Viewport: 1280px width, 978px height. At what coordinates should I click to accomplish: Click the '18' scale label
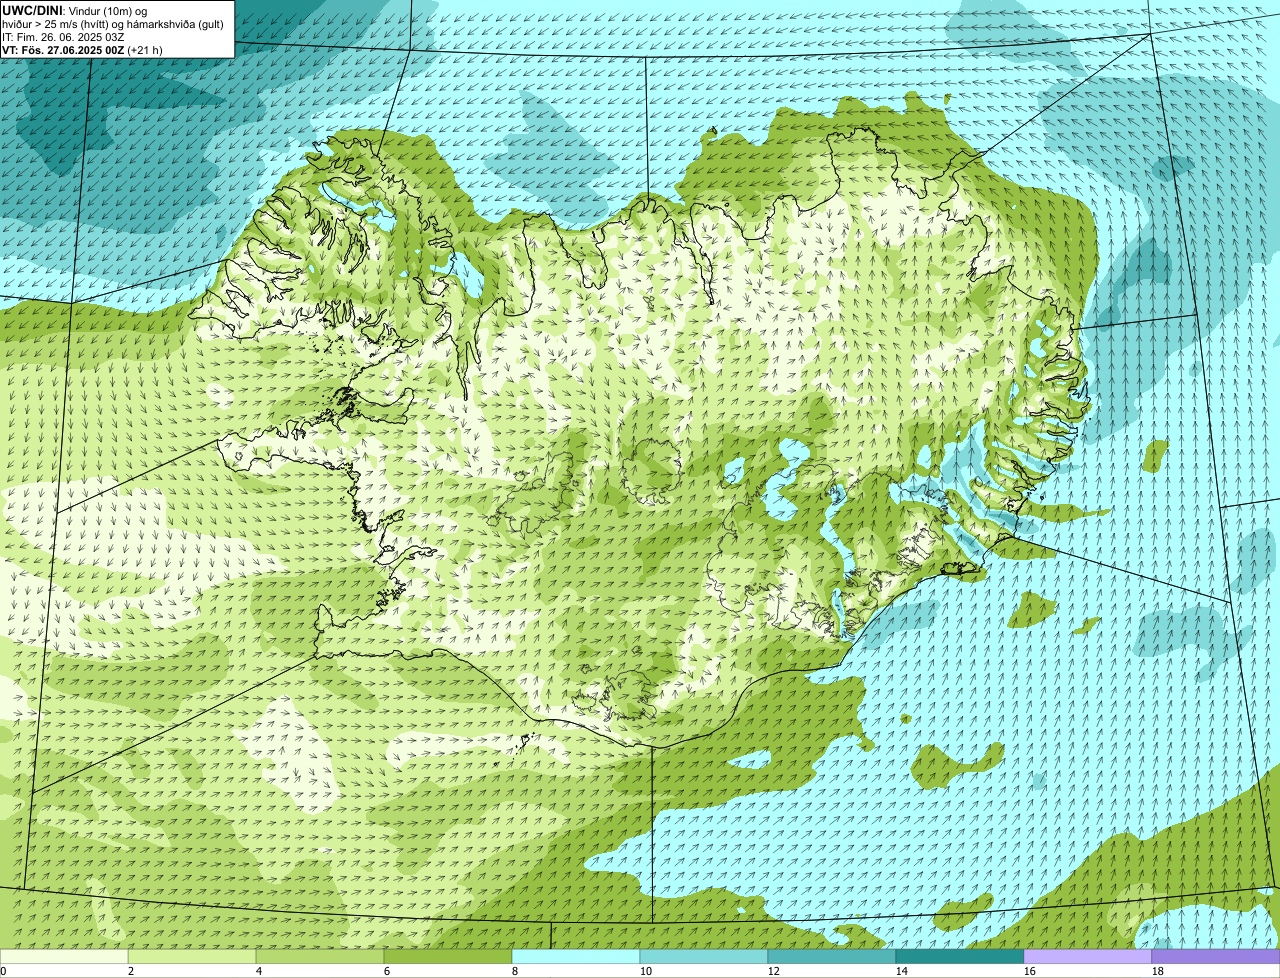(1158, 971)
